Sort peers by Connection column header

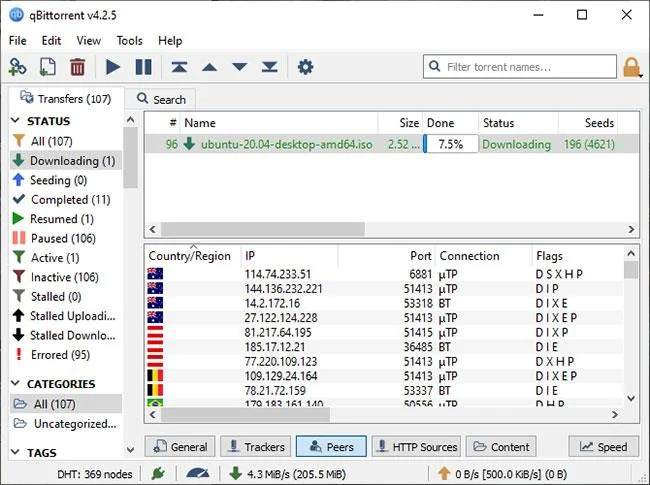[484, 256]
